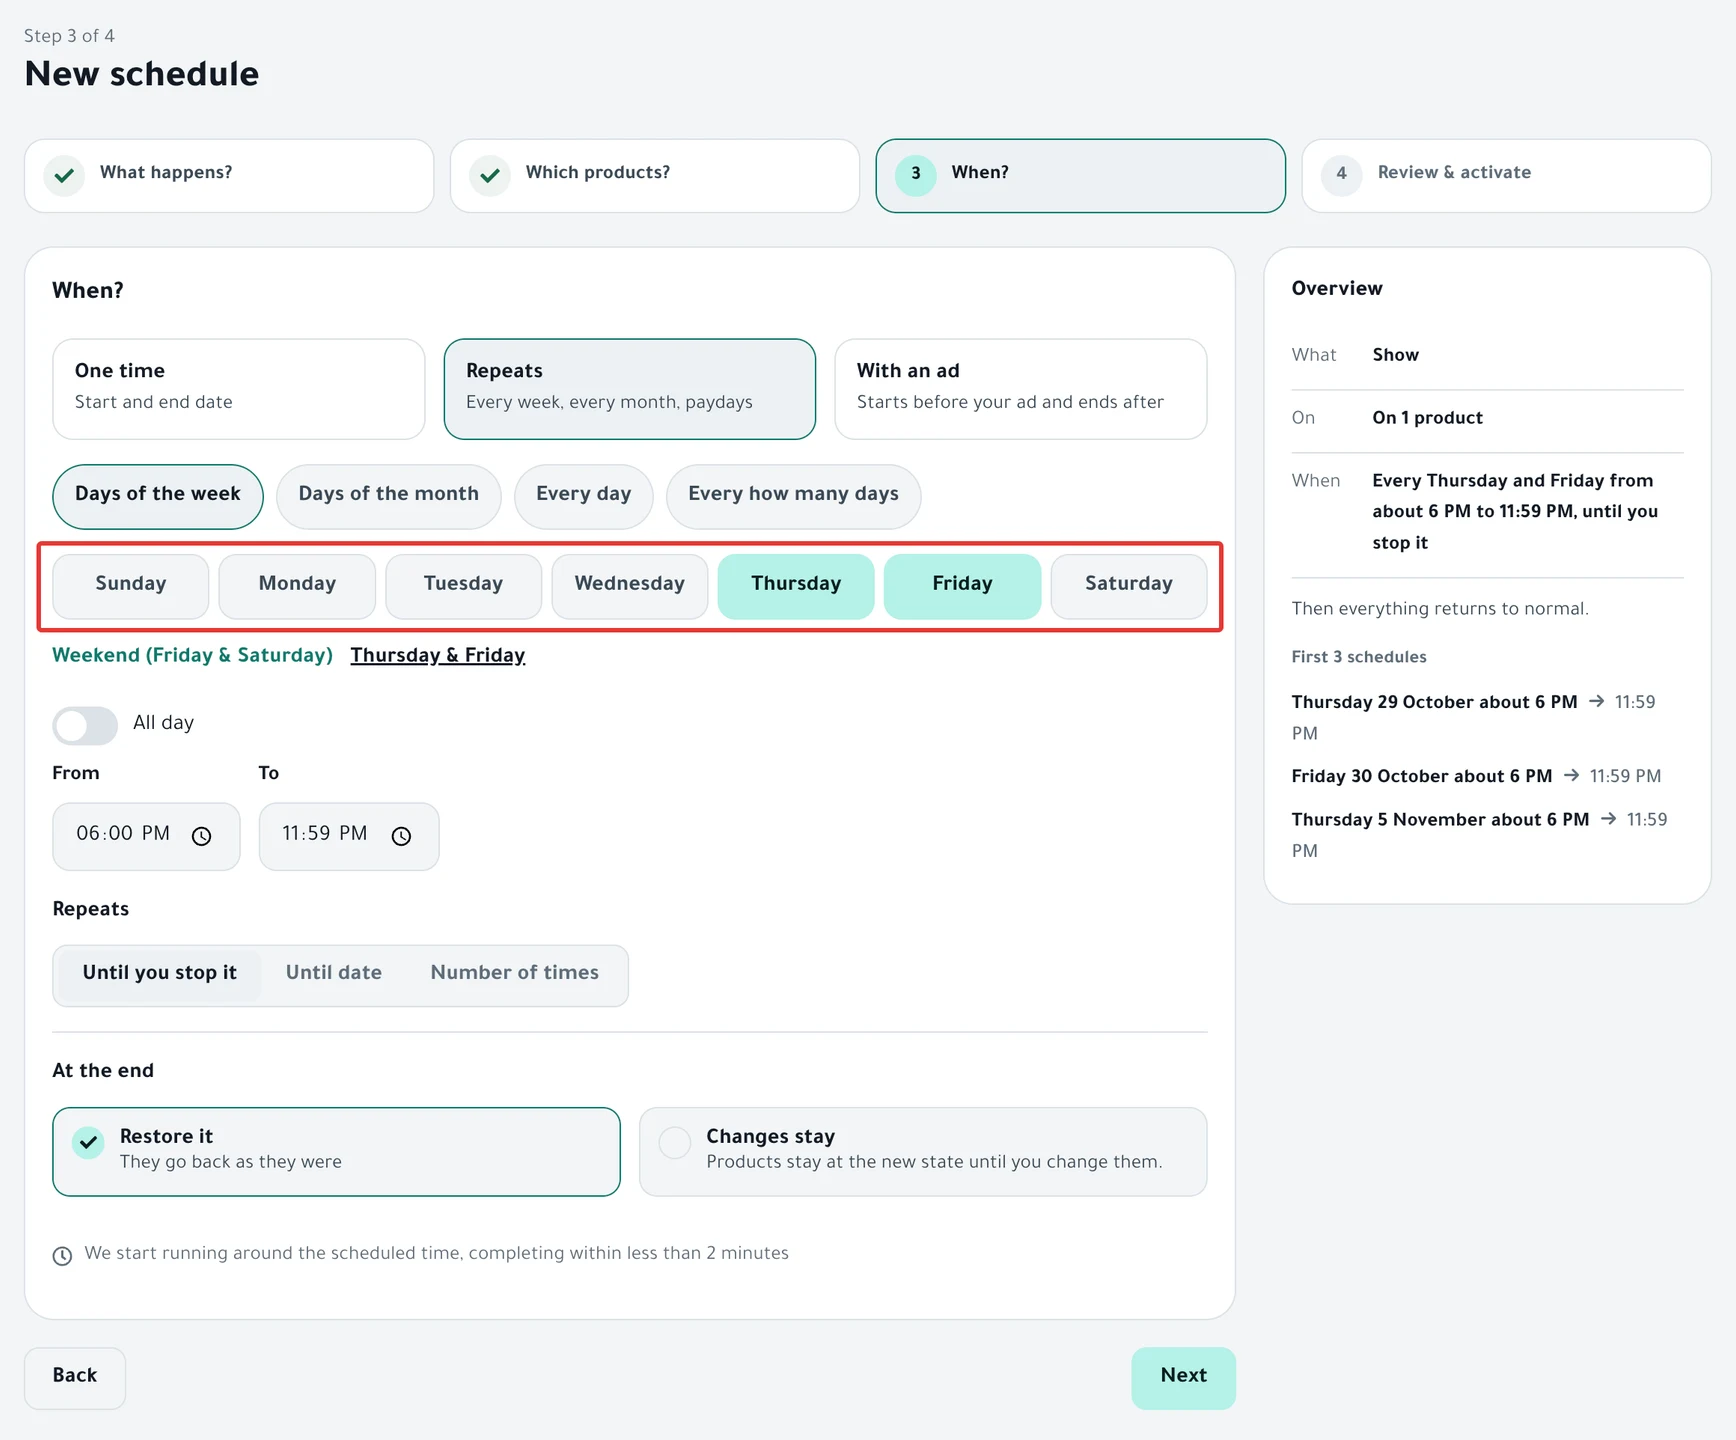The width and height of the screenshot is (1736, 1440).
Task: Click the step 4 number badge
Action: tap(1342, 174)
